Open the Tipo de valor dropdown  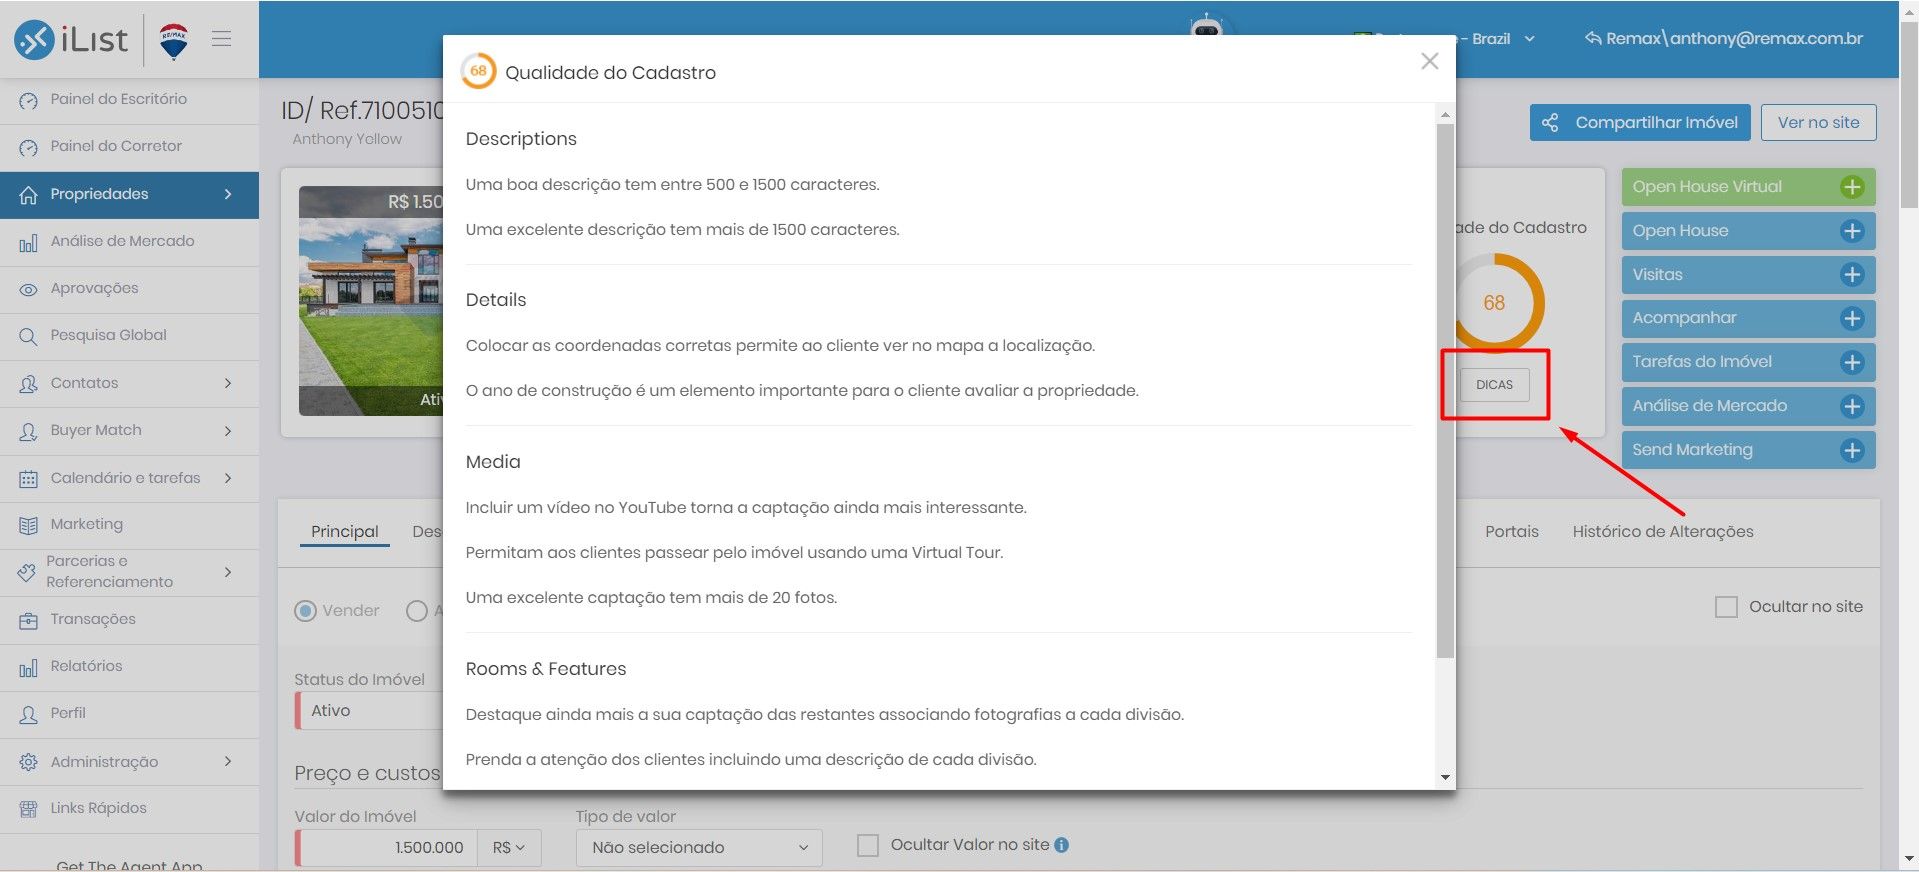(x=699, y=848)
